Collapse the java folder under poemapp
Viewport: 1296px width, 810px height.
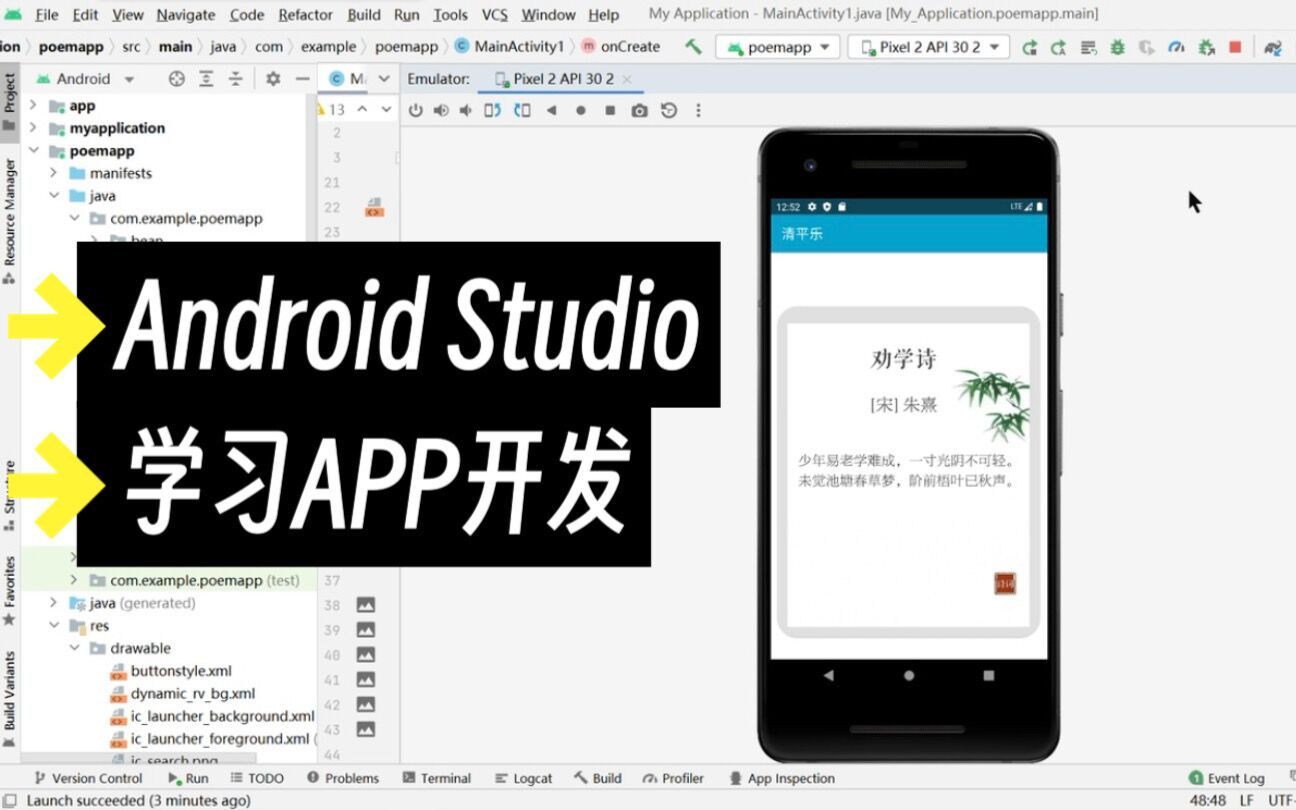[x=54, y=196]
